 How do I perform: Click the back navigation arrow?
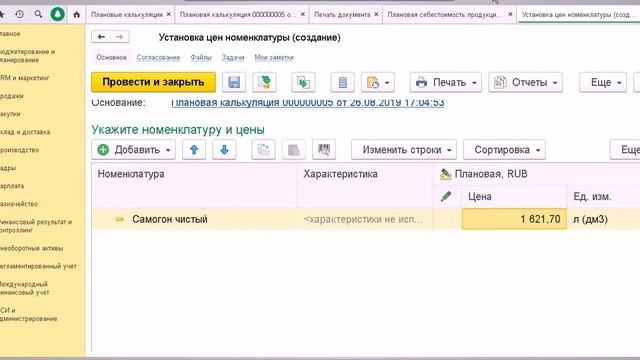(x=101, y=37)
